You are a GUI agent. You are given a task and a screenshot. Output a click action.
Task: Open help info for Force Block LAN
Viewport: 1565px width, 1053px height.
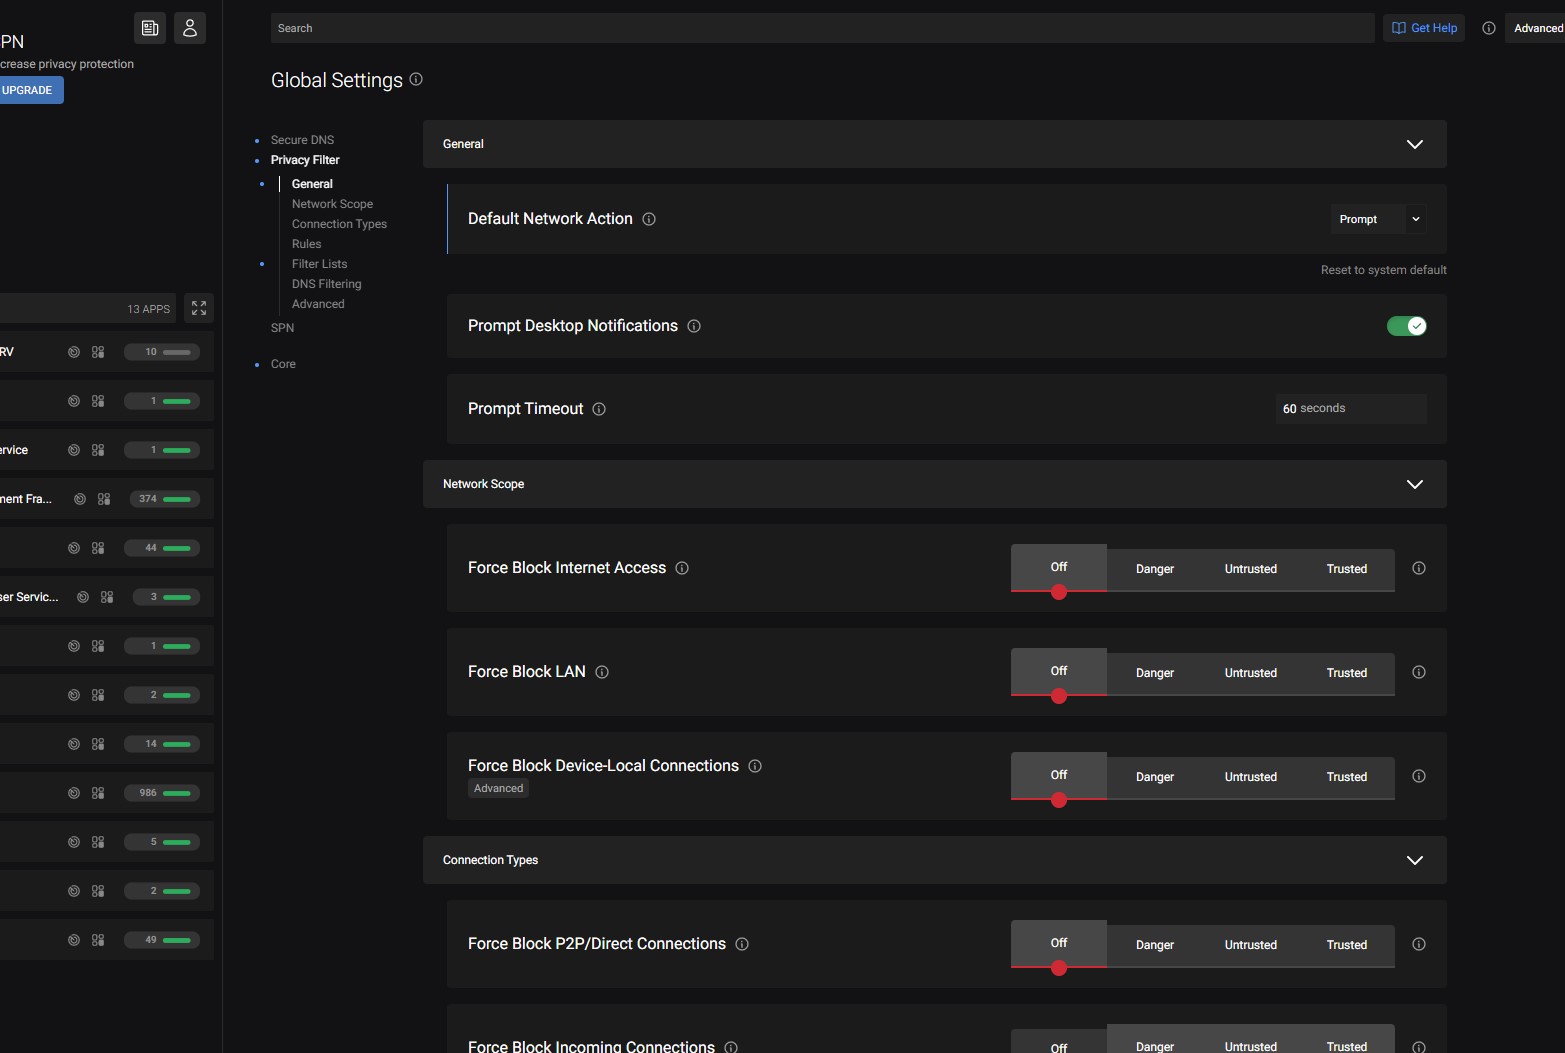pyautogui.click(x=602, y=672)
